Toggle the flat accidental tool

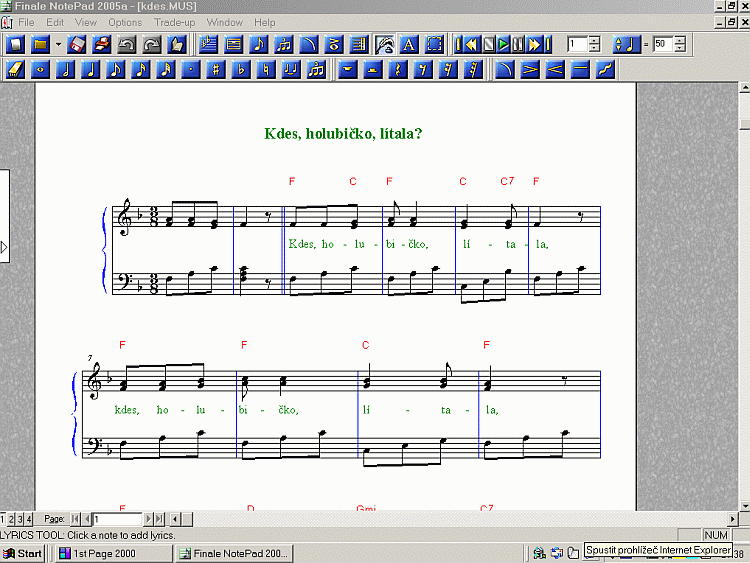[x=241, y=69]
